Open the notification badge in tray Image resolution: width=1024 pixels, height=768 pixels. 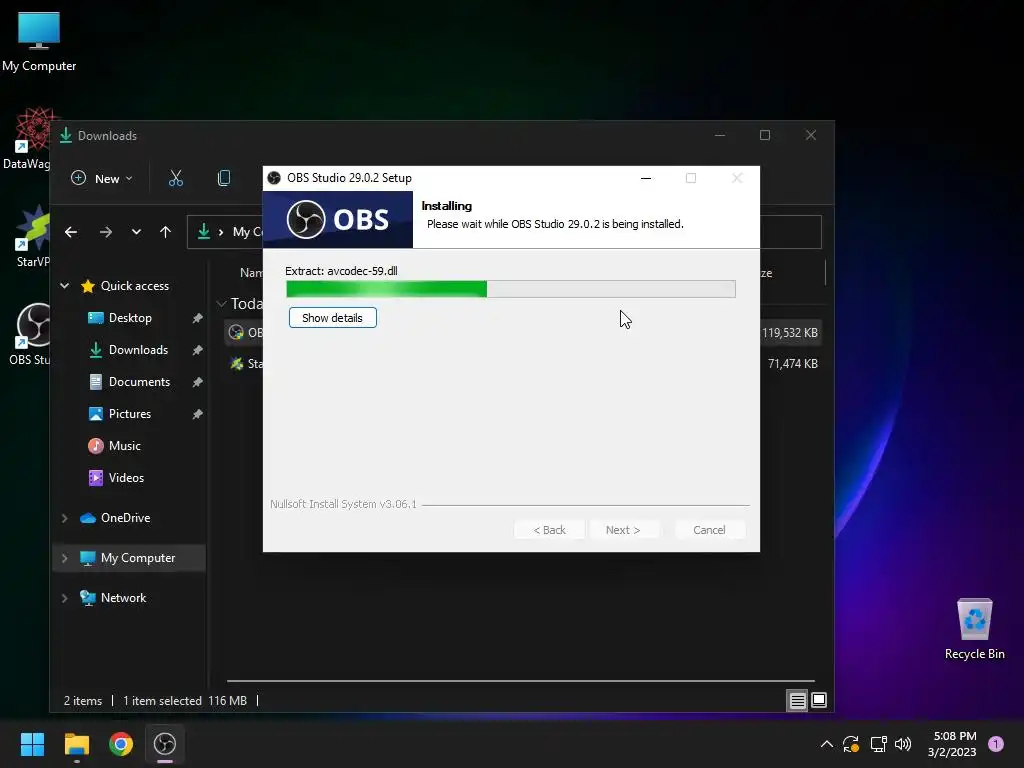tap(996, 744)
